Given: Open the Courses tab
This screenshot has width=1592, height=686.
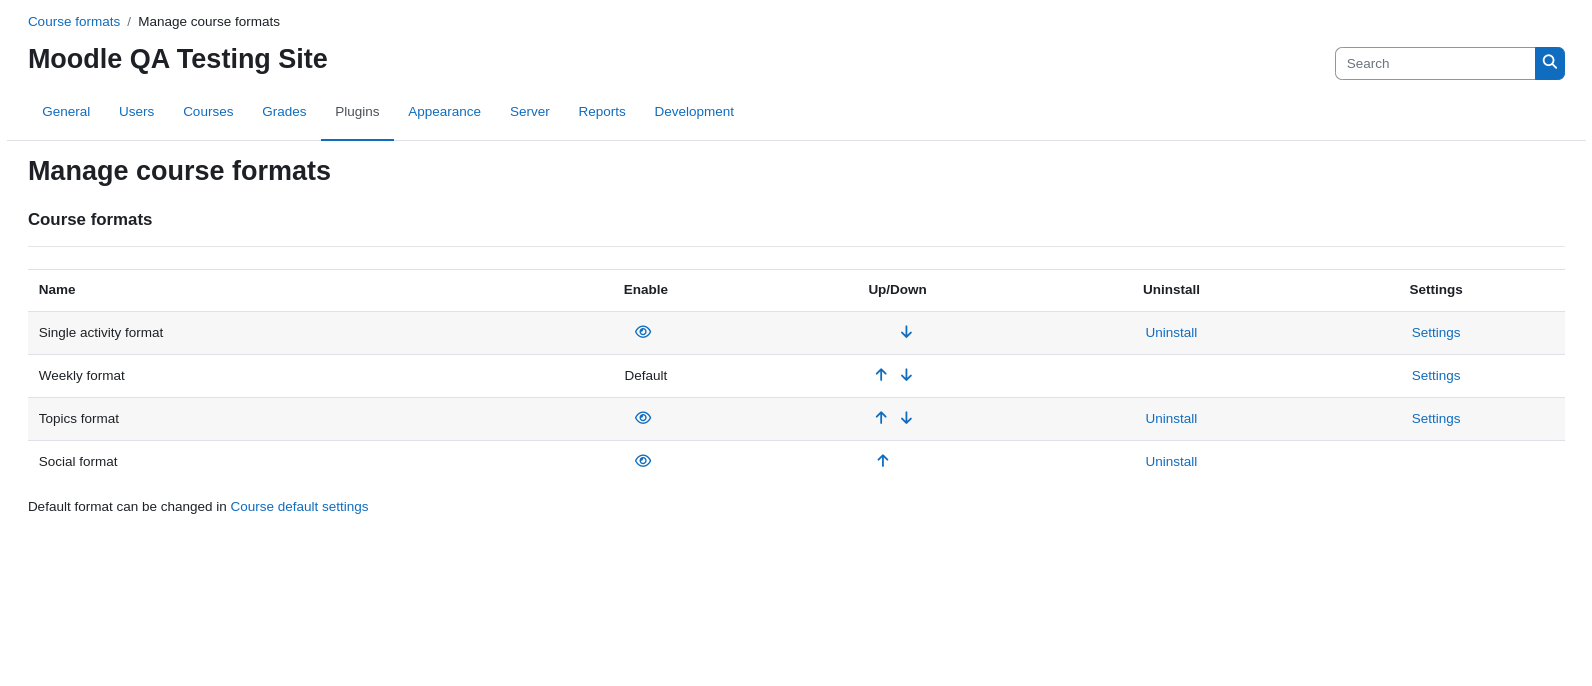Looking at the screenshot, I should 208,112.
